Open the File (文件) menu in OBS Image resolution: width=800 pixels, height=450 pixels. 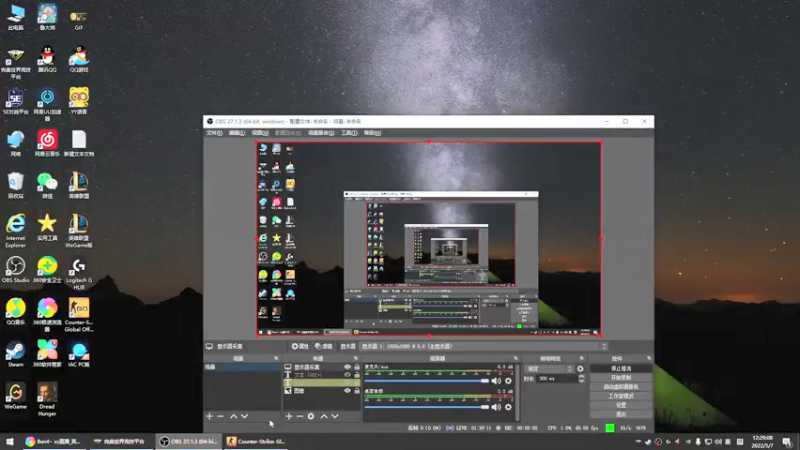click(x=214, y=133)
